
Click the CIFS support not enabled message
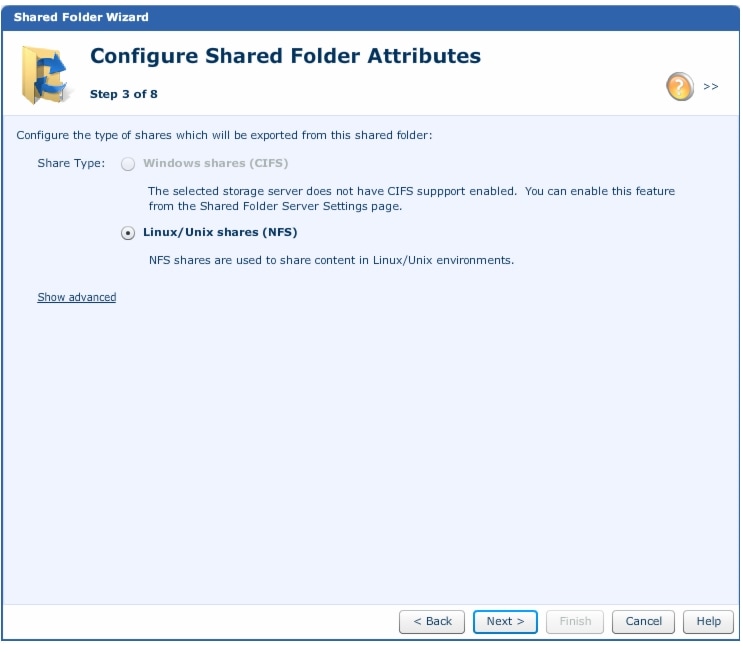411,199
